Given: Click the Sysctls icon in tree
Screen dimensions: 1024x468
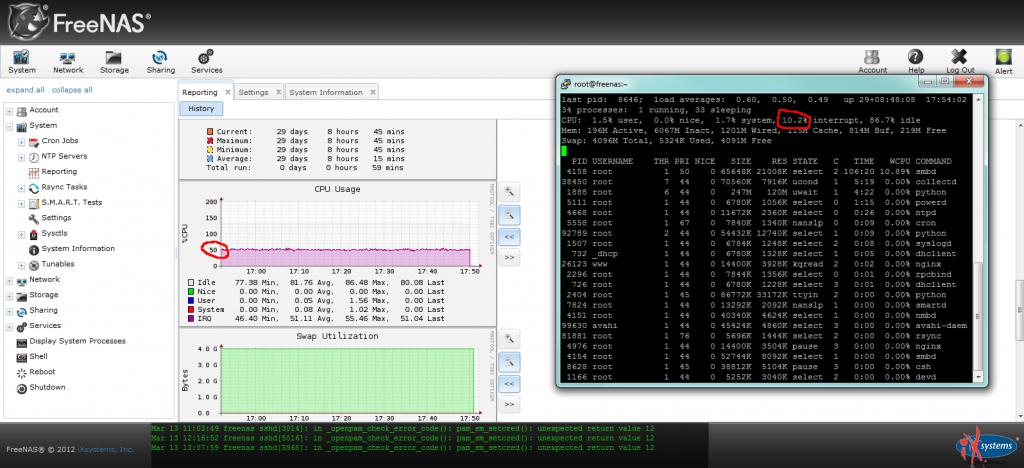Looking at the screenshot, I should 34,234.
